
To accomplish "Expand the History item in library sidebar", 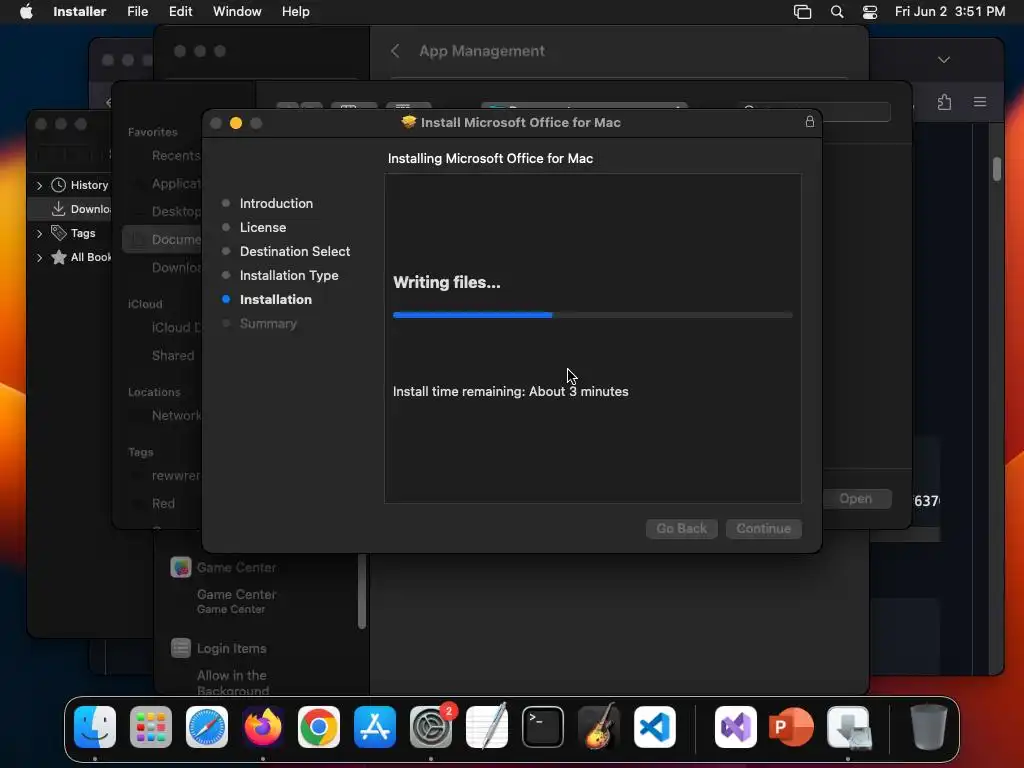I will tap(39, 185).
